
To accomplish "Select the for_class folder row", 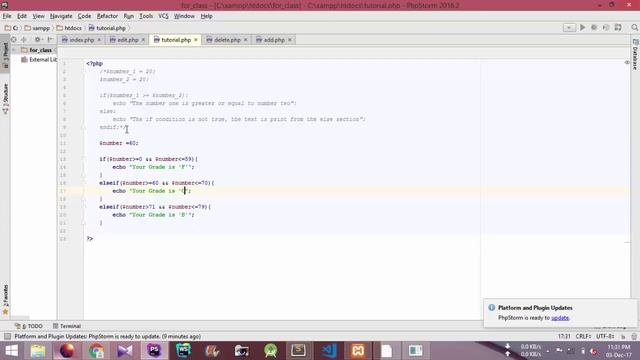I will (33, 50).
